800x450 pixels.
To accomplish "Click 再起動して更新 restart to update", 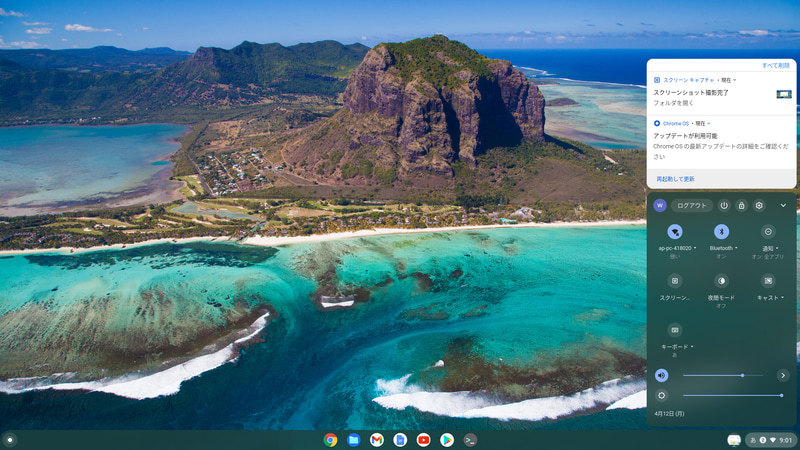I will click(x=675, y=179).
